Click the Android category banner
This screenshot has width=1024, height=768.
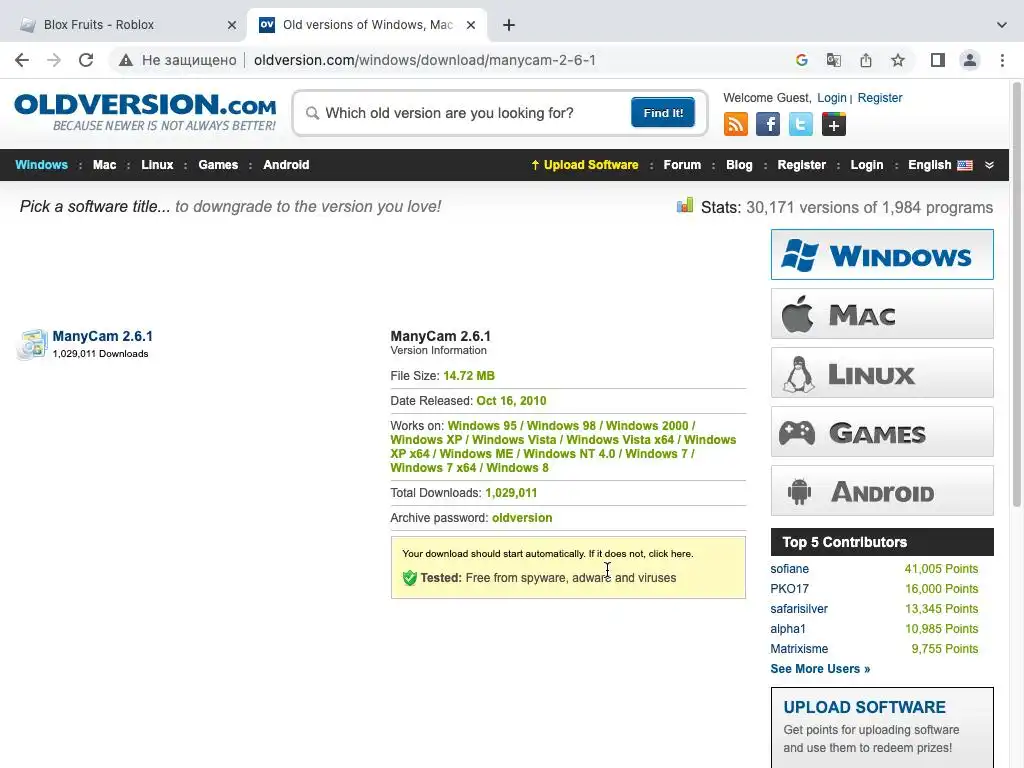882,490
